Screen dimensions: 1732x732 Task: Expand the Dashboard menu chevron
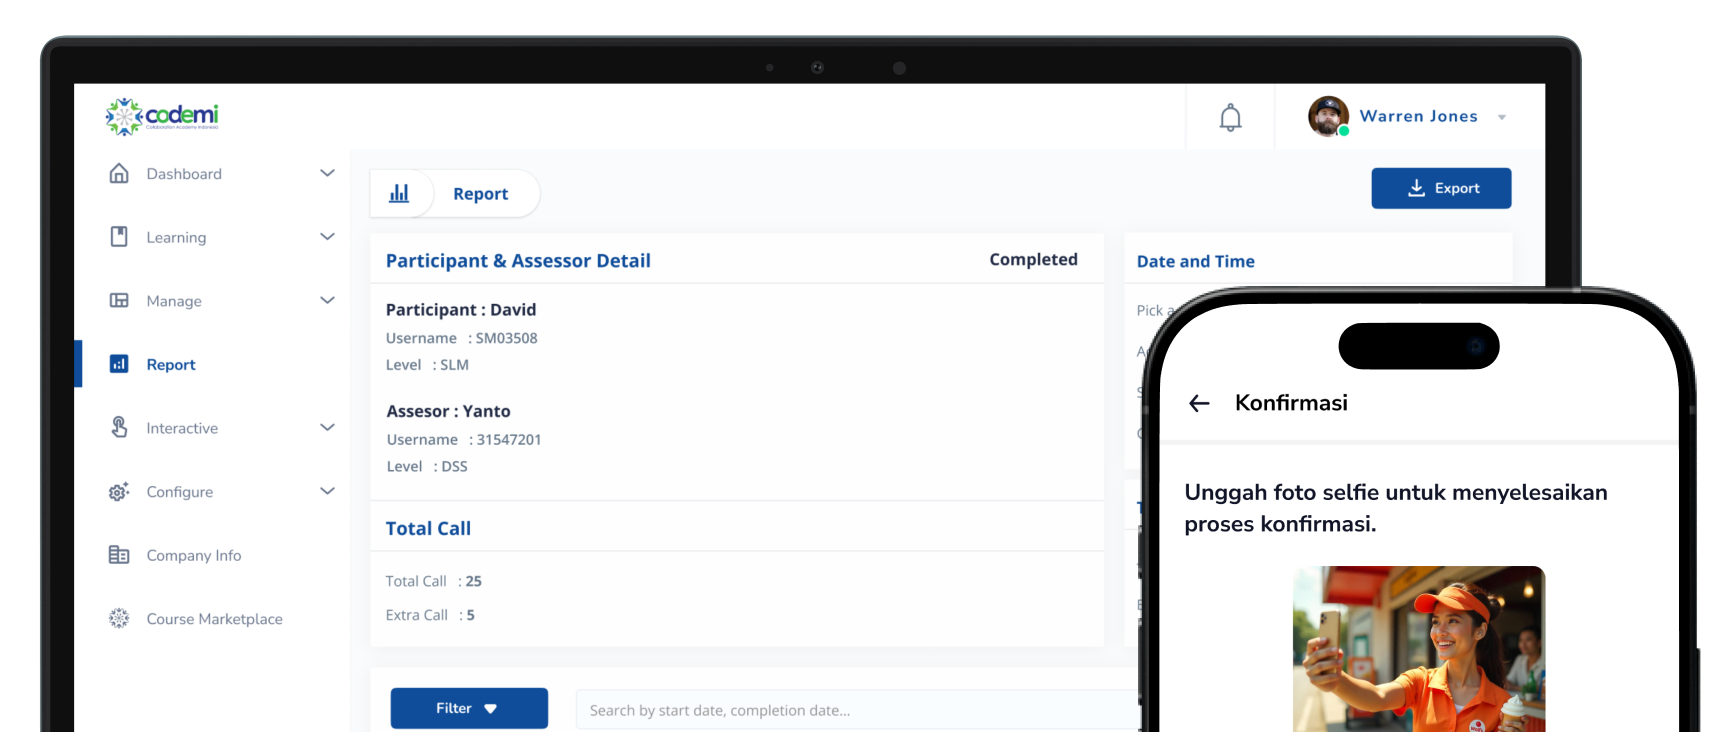(327, 173)
